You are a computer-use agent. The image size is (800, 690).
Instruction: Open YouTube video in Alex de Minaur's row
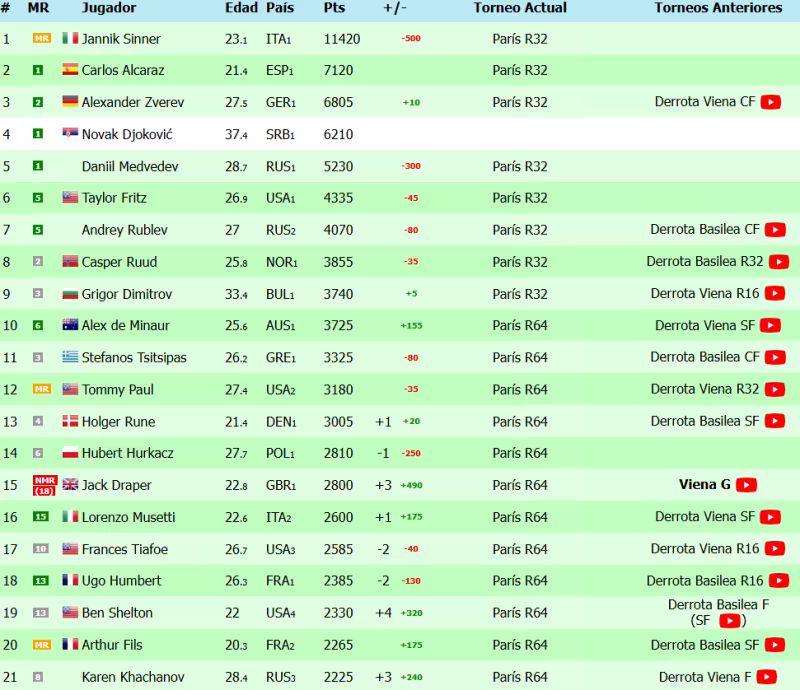click(x=770, y=326)
